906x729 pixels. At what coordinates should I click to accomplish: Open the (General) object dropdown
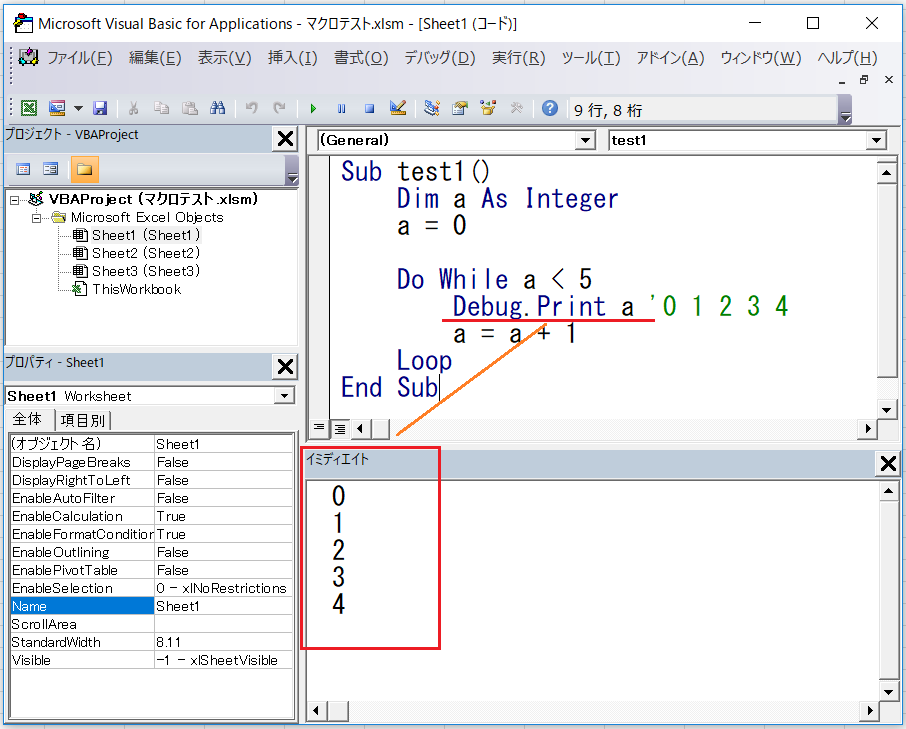[585, 141]
